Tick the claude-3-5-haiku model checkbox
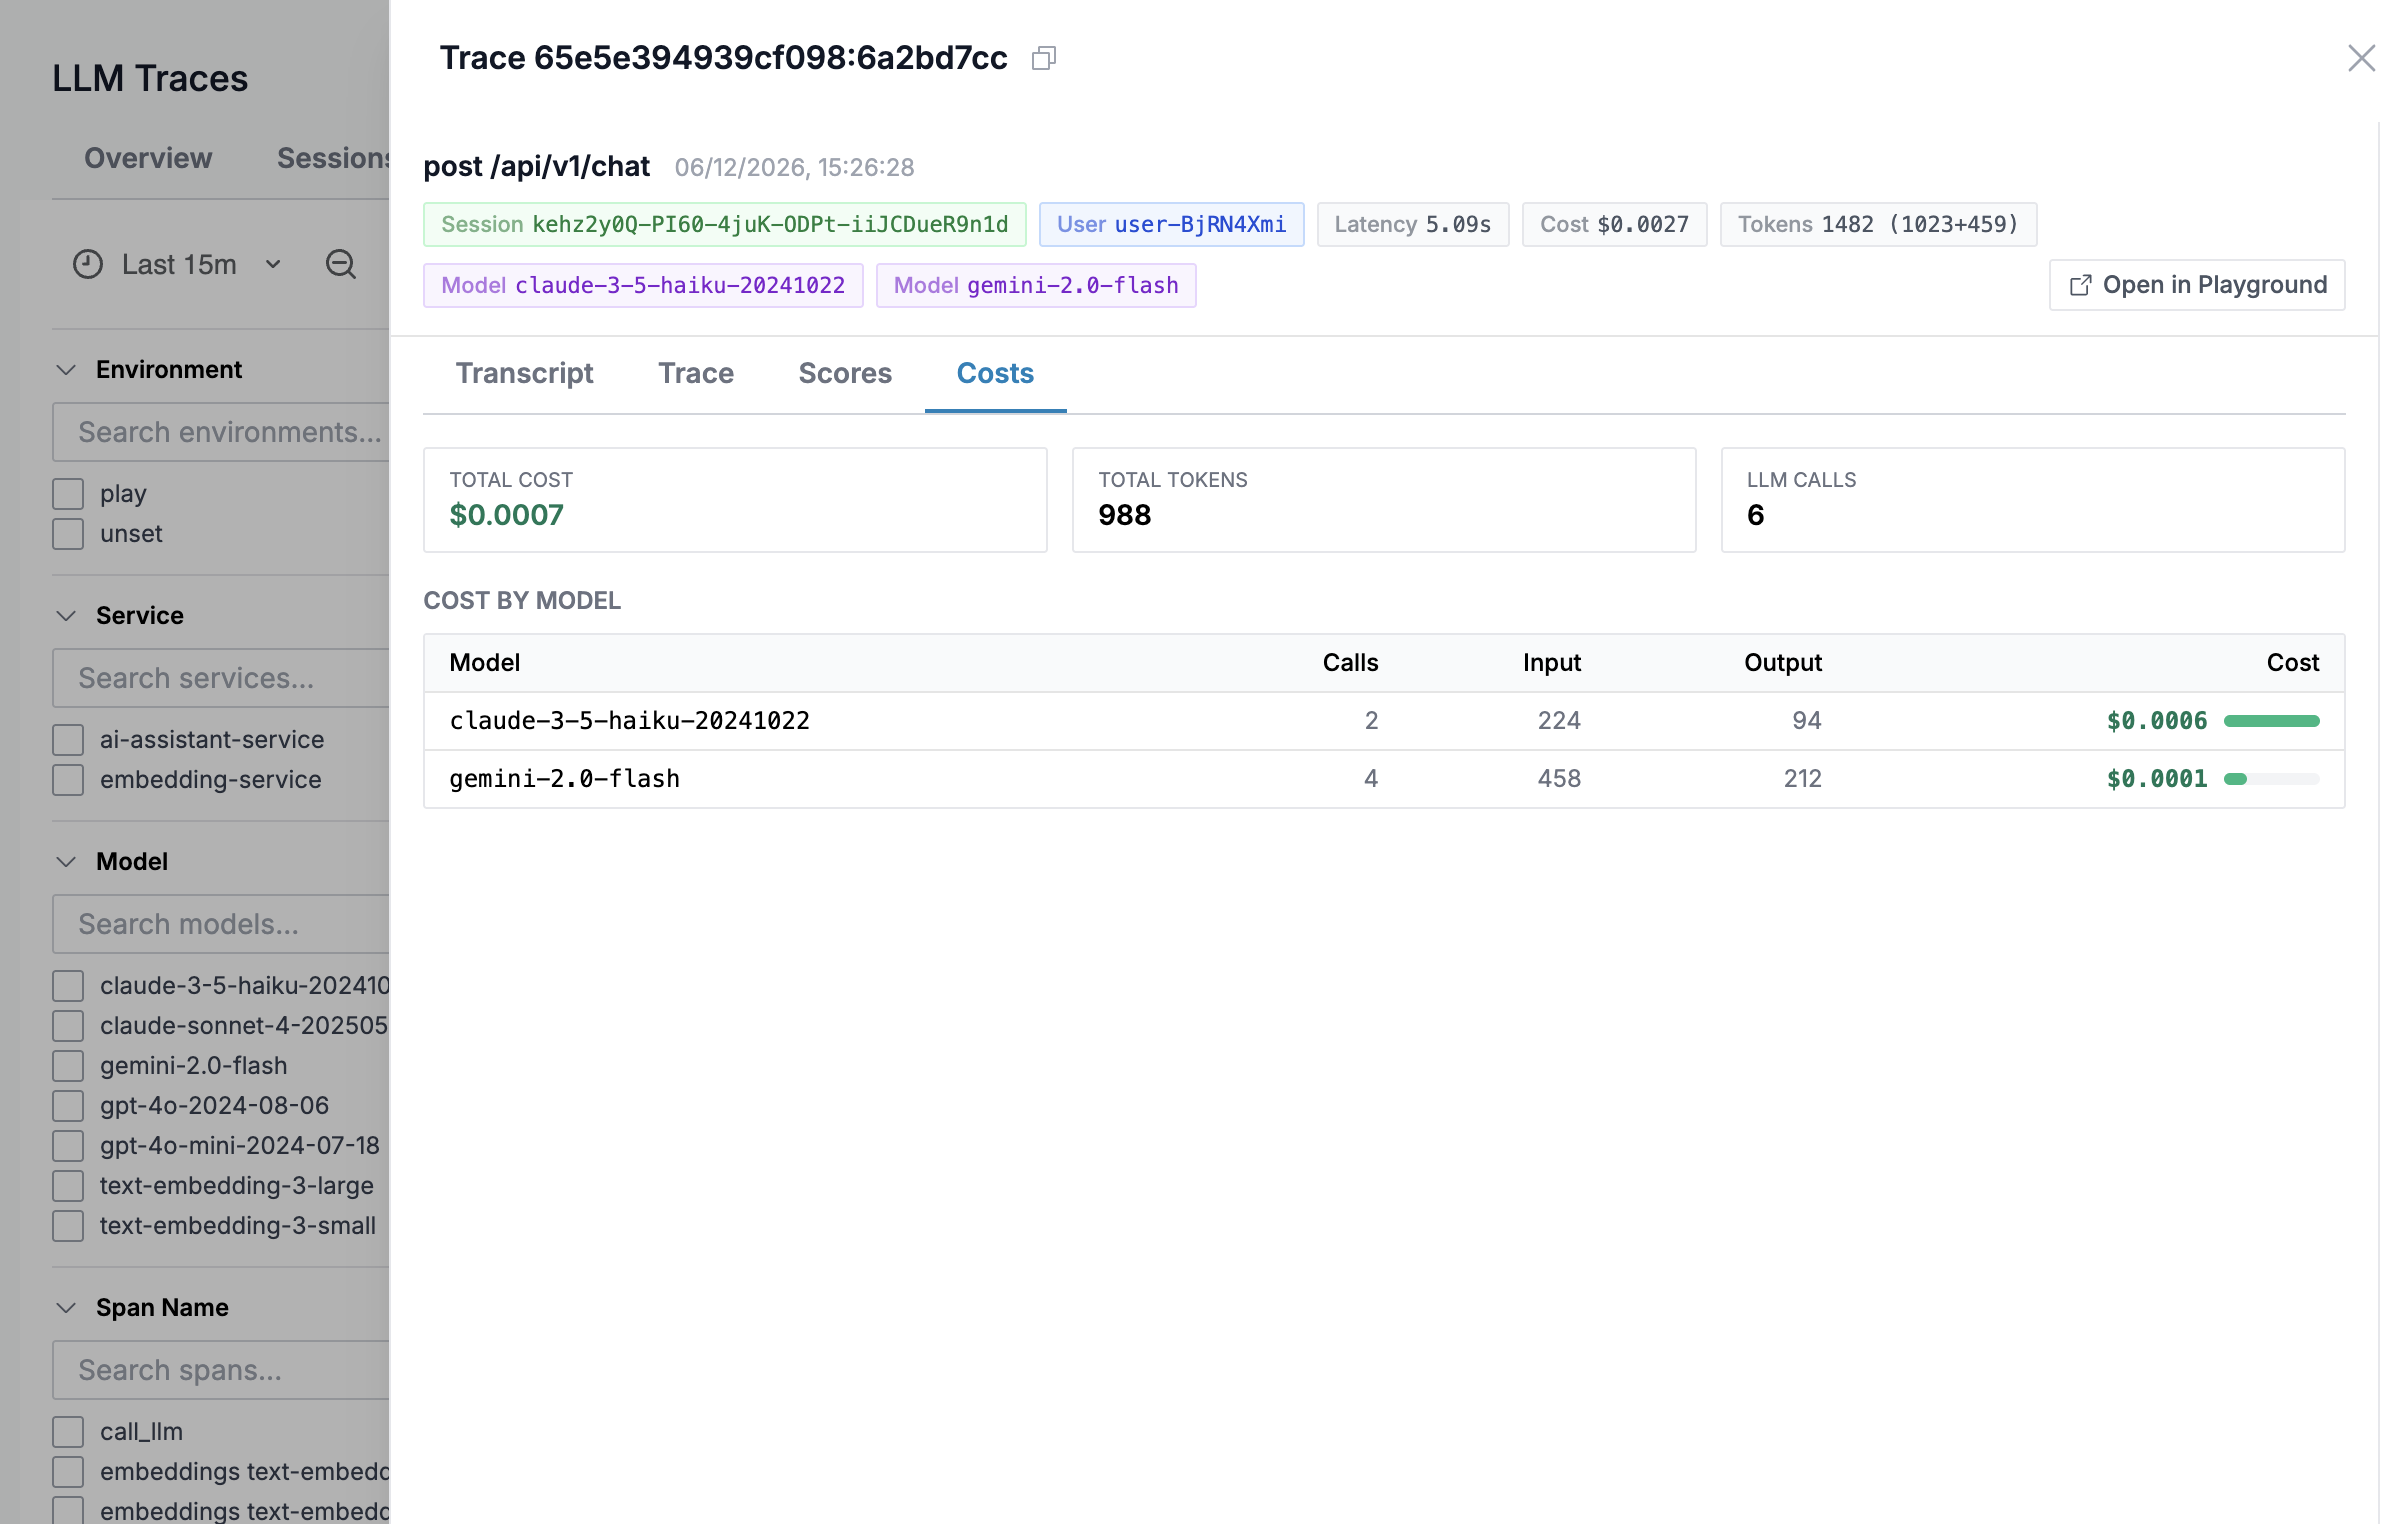Viewport: 2382px width, 1524px height. tap(68, 985)
